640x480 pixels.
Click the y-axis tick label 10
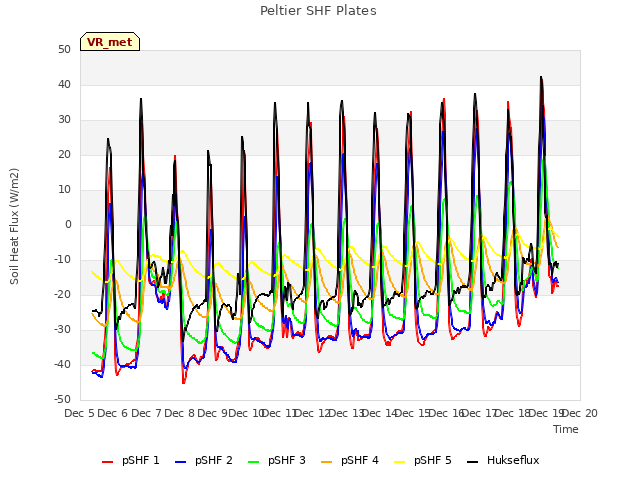tap(64, 189)
